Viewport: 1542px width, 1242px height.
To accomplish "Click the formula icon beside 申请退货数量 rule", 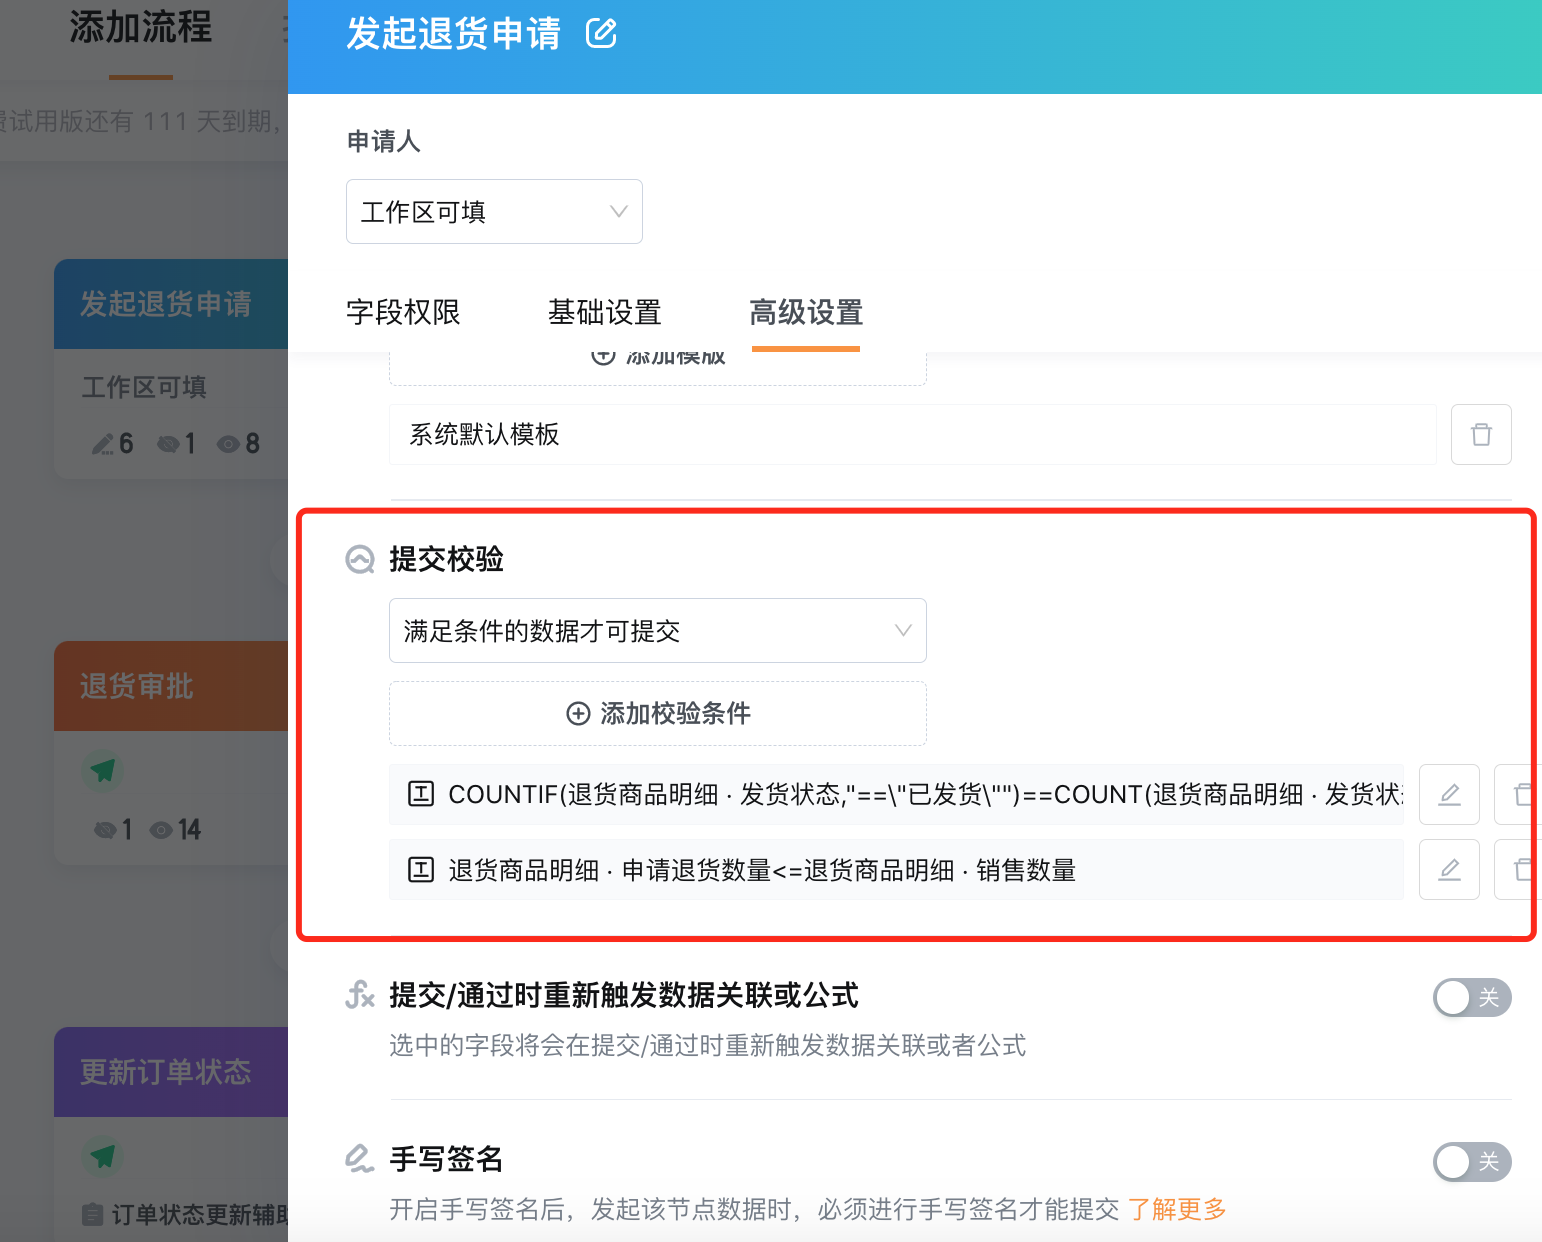I will 421,870.
